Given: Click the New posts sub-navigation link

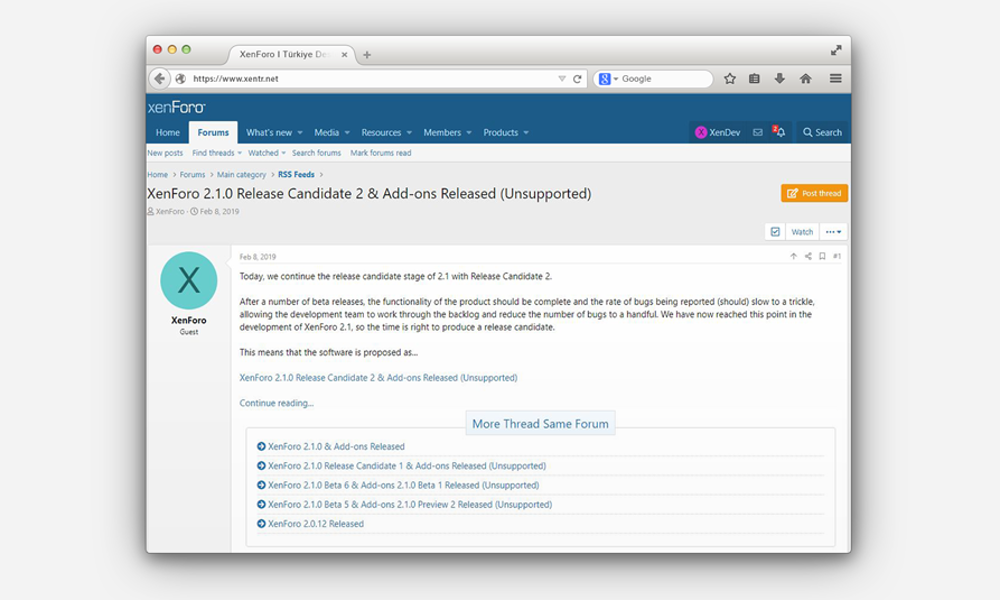Looking at the screenshot, I should click(165, 153).
